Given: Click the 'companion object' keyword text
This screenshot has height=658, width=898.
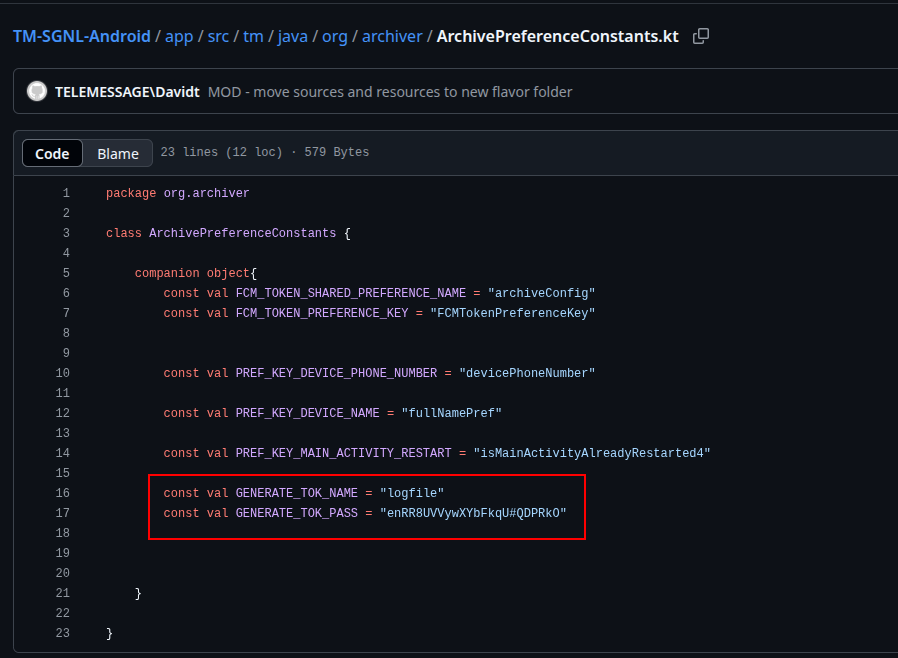Looking at the screenshot, I should pos(192,273).
